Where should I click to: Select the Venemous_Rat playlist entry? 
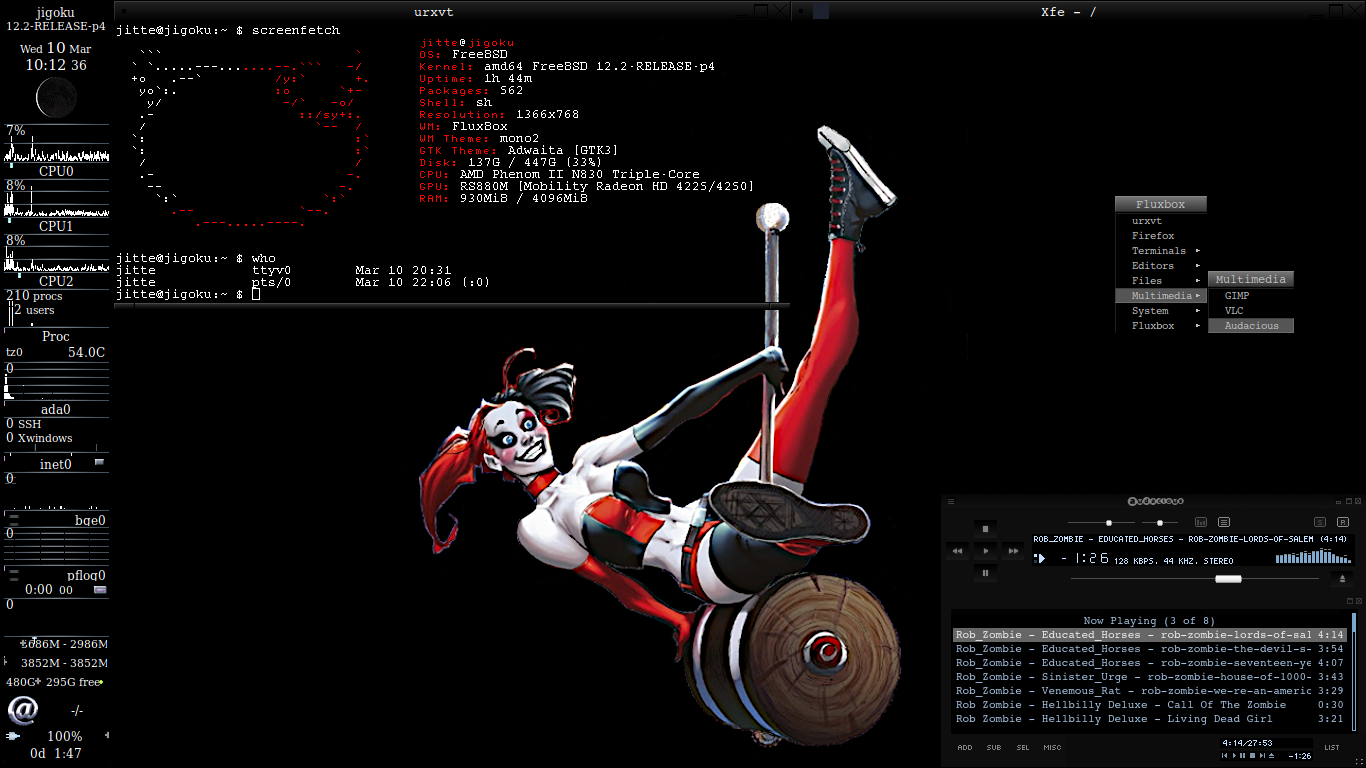(x=1150, y=691)
